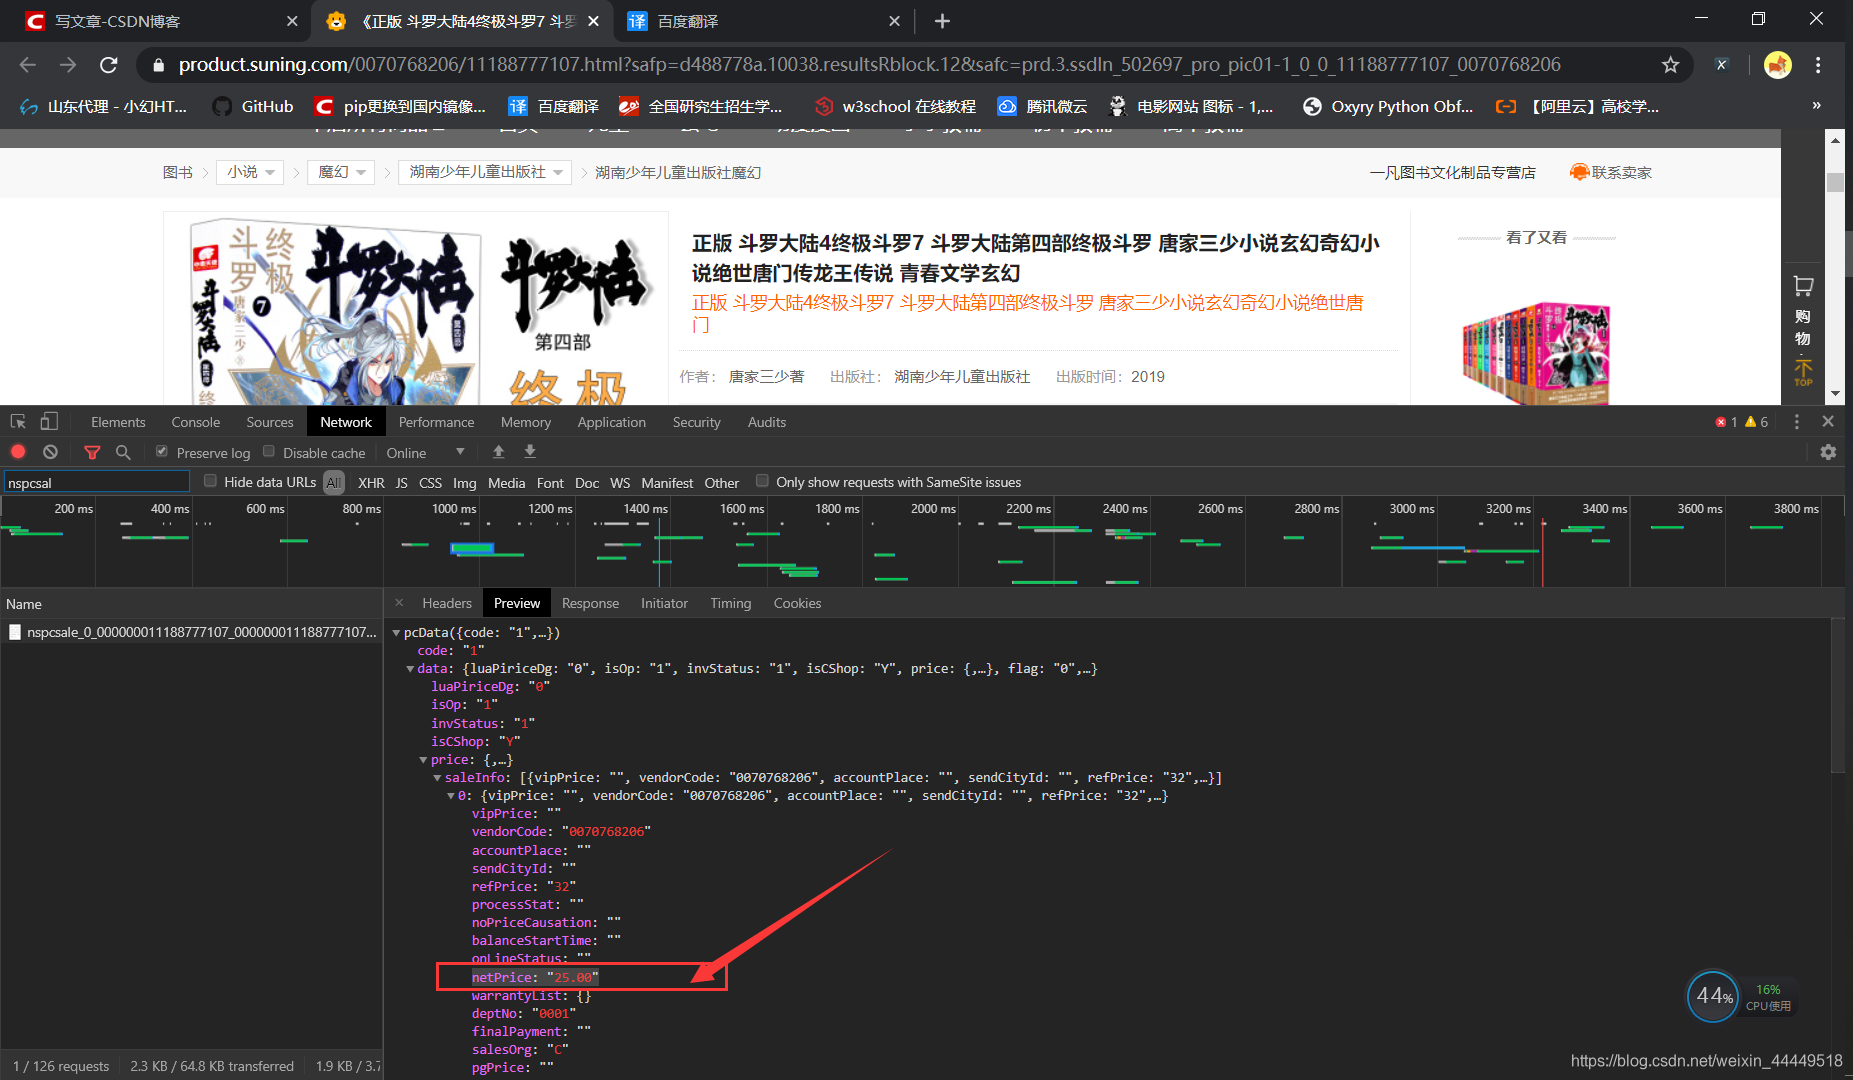The height and width of the screenshot is (1080, 1853).
Task: Select the All filter type
Action: tap(334, 482)
